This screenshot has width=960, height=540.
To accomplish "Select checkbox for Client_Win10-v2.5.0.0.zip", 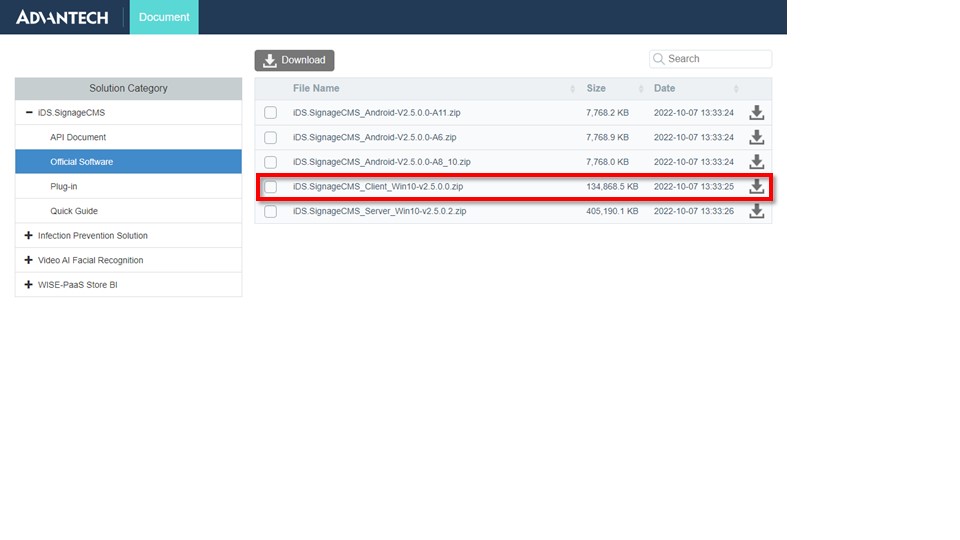I will tap(270, 187).
